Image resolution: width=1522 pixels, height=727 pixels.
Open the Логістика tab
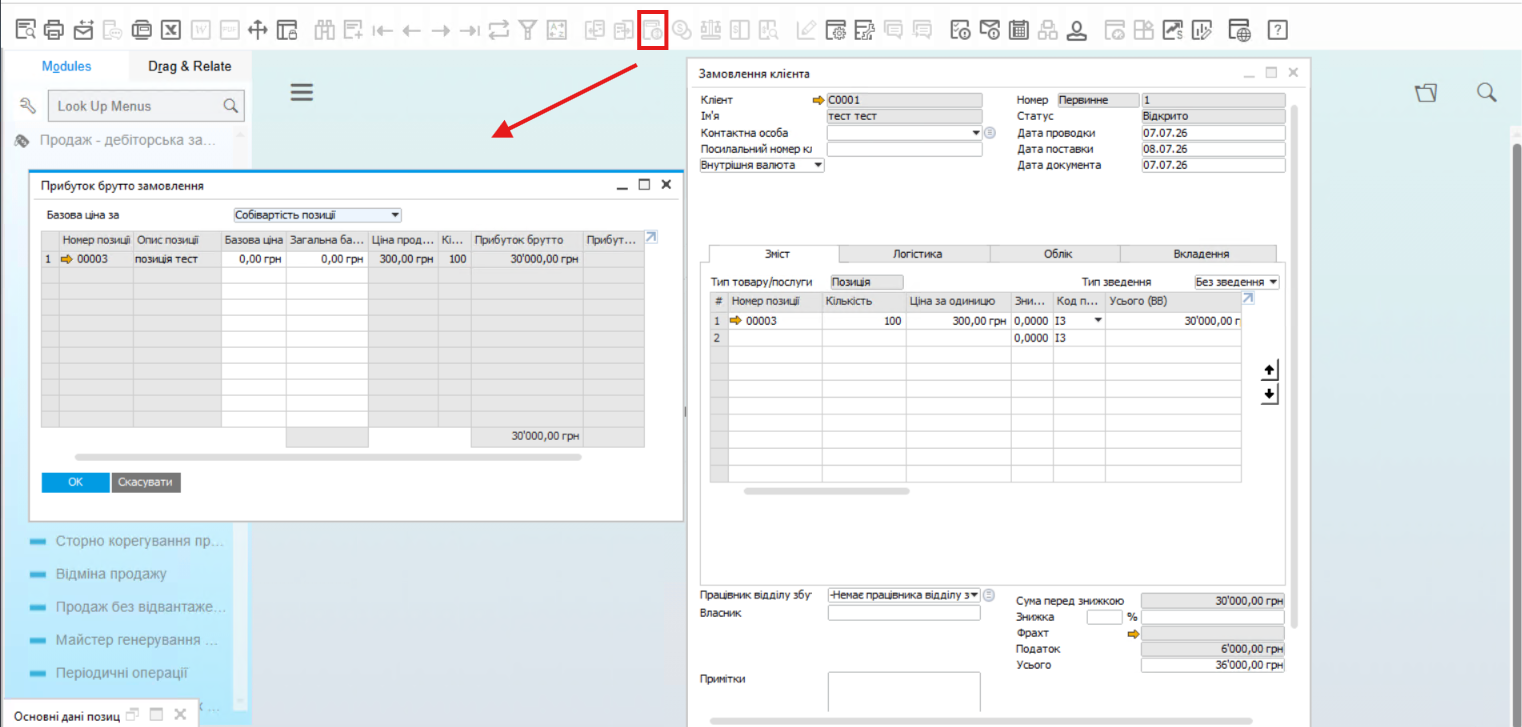click(917, 254)
